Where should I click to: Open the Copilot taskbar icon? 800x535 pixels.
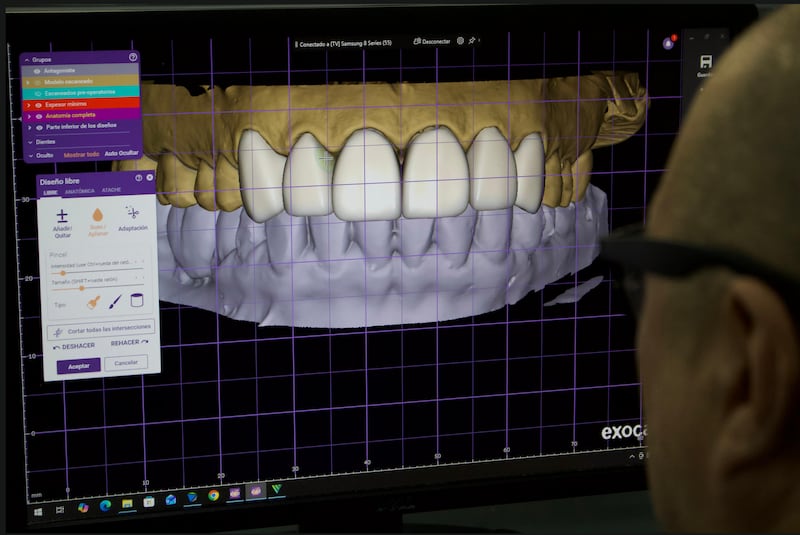click(83, 507)
